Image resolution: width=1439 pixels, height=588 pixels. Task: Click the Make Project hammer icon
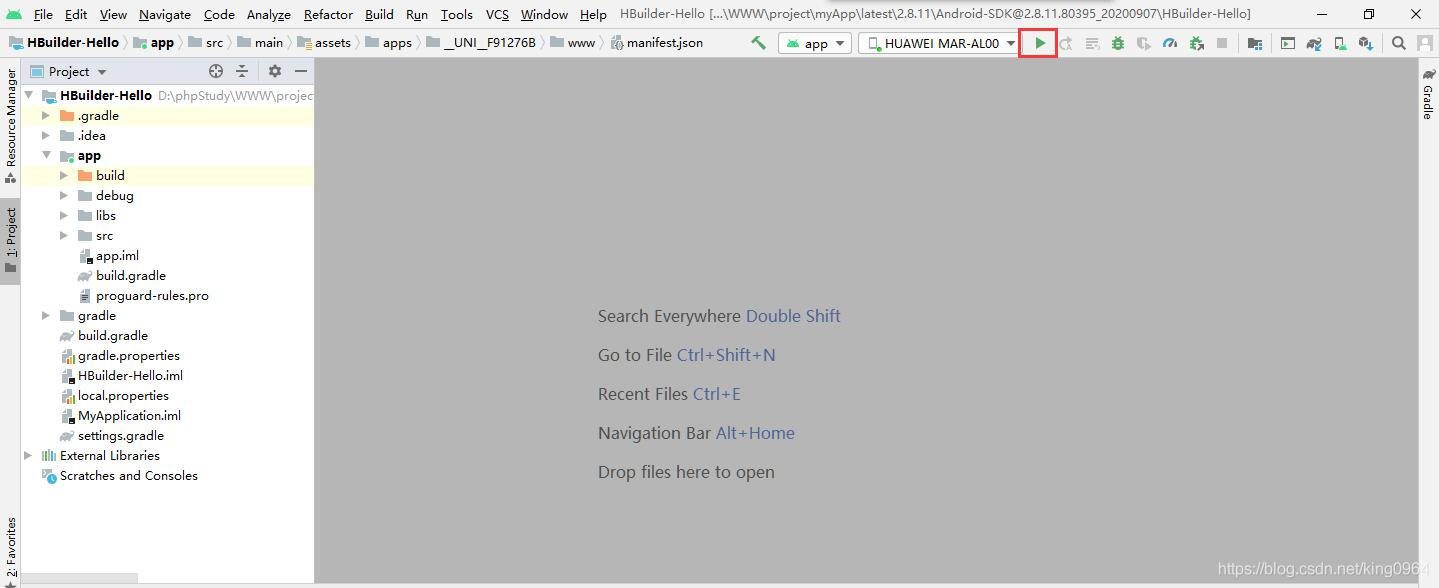click(759, 43)
